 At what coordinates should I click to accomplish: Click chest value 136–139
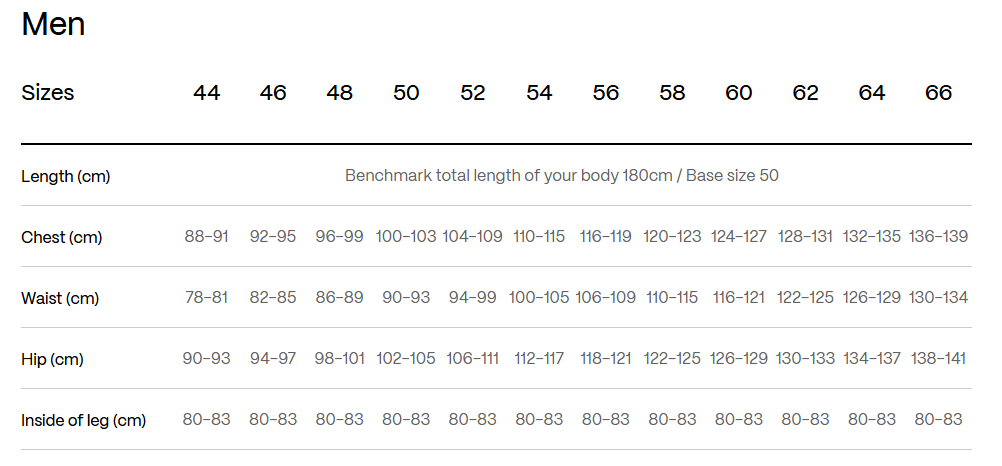[938, 237]
